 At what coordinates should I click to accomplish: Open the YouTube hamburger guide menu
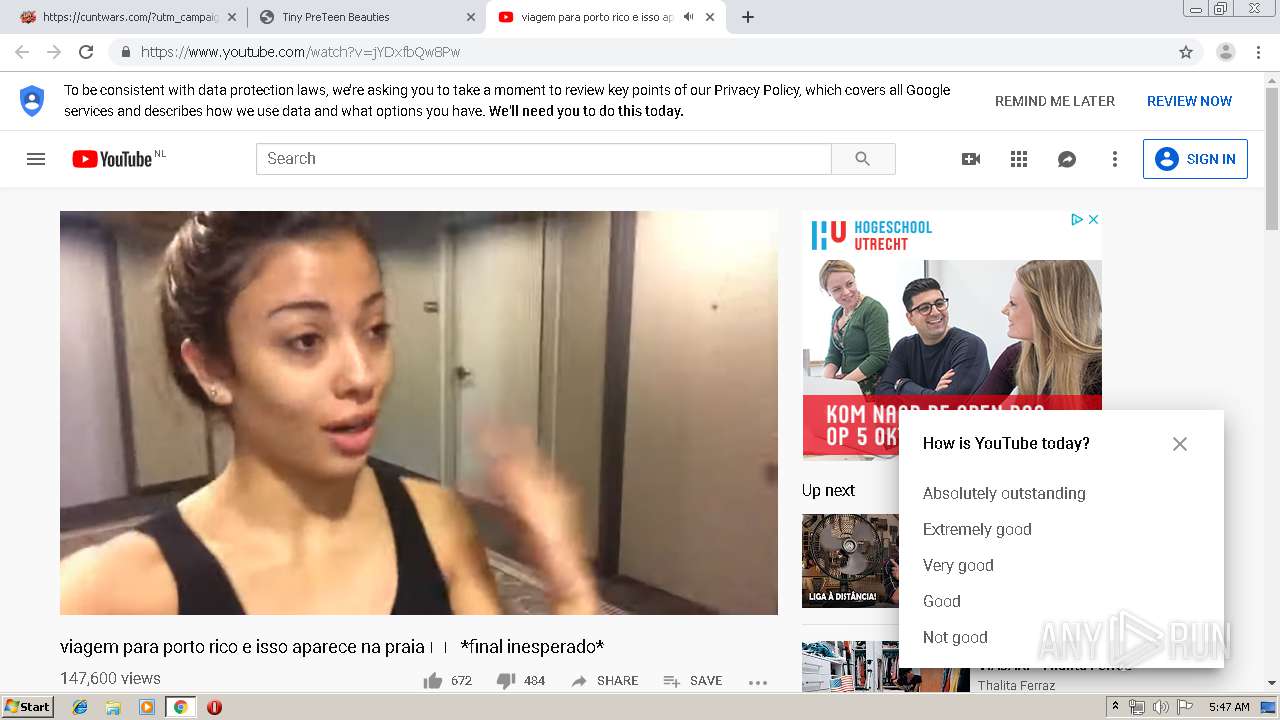pos(36,159)
